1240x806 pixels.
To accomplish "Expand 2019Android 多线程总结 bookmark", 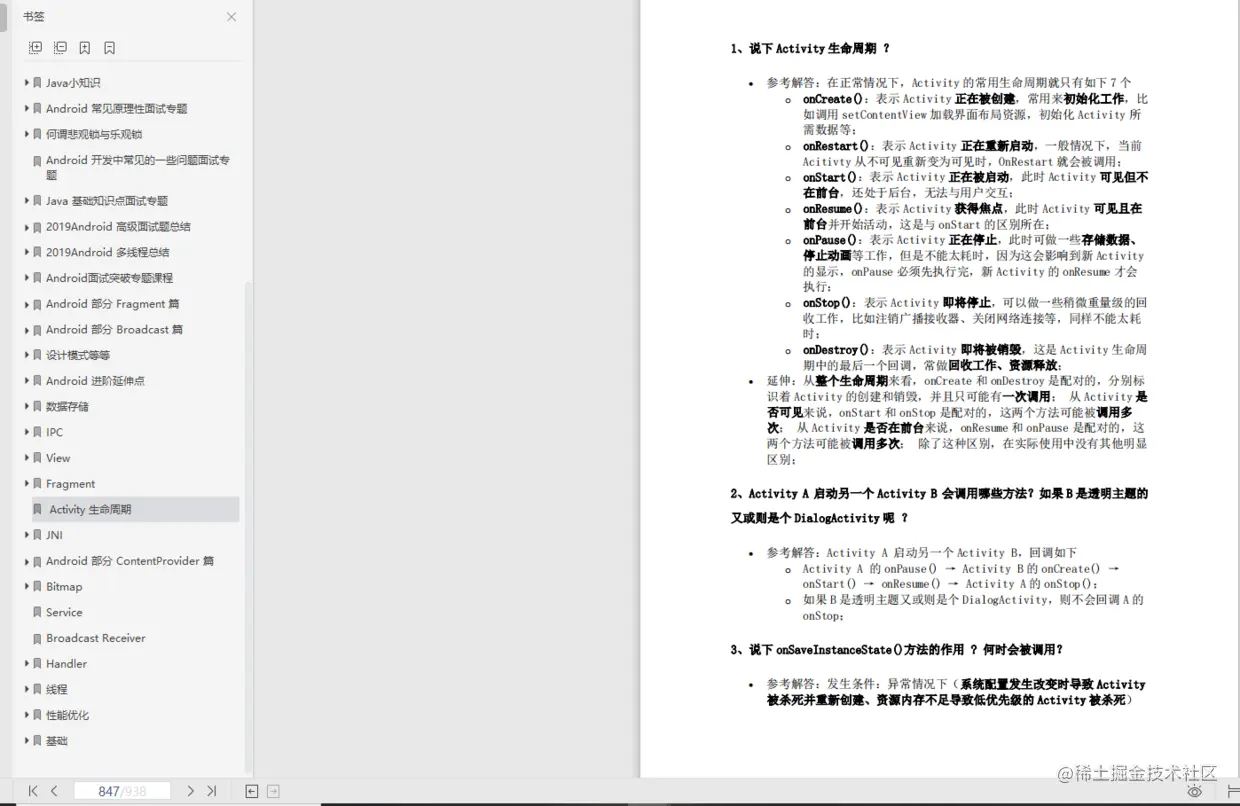I will pos(27,253).
